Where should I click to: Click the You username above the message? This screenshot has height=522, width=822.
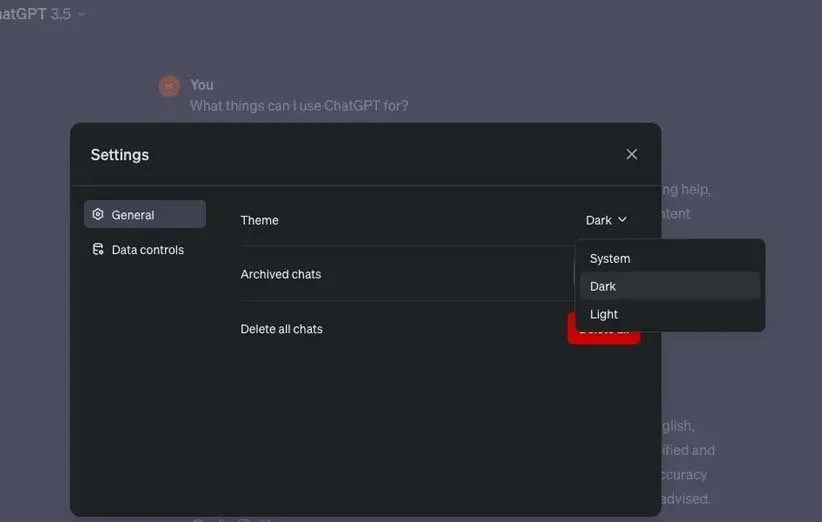[x=202, y=85]
